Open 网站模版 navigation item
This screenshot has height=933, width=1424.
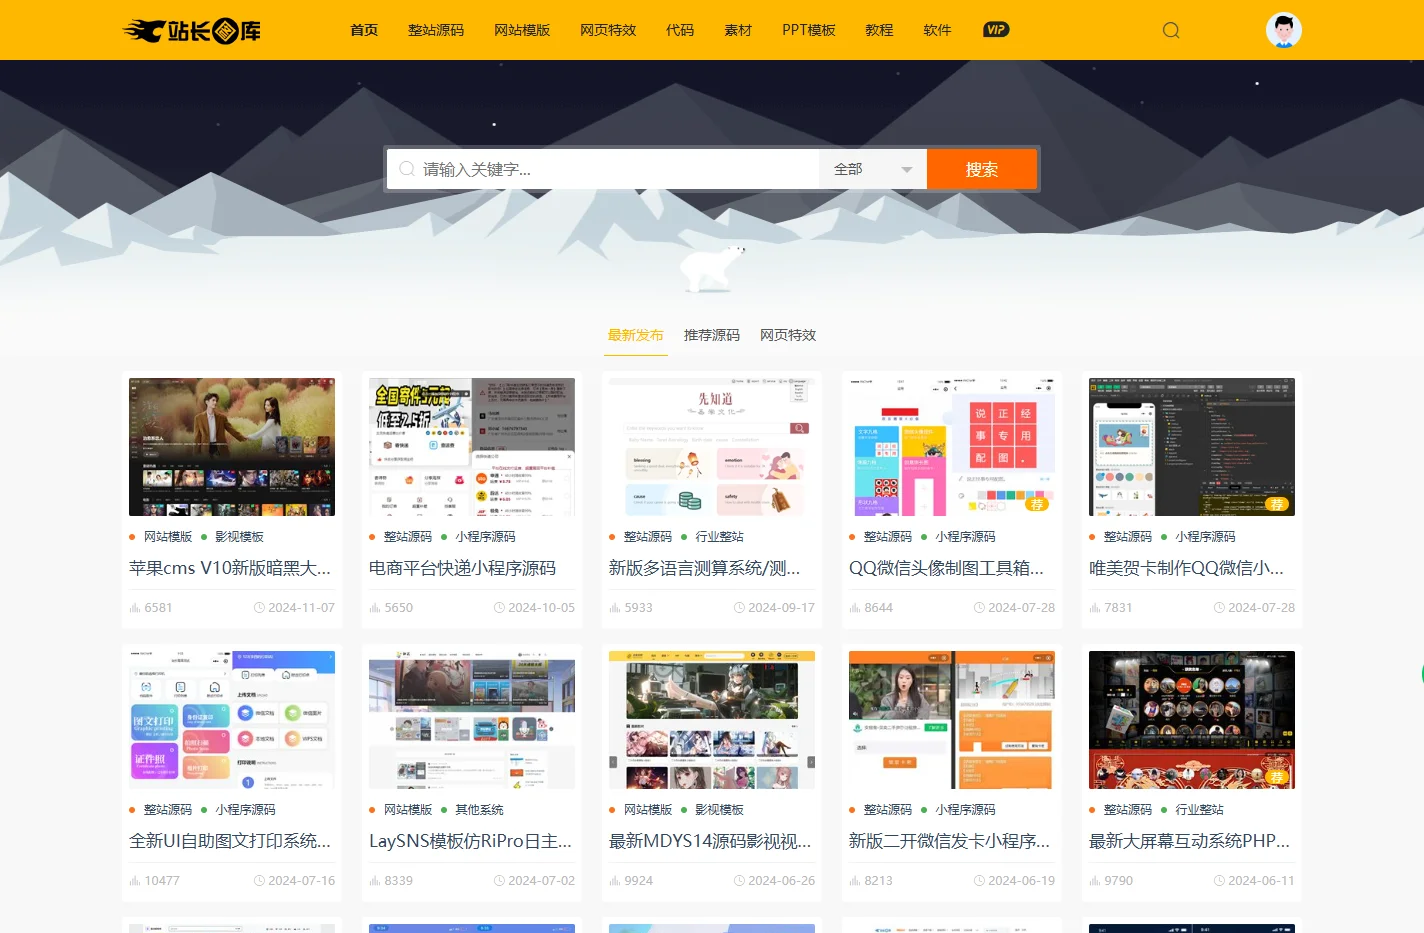(x=522, y=30)
